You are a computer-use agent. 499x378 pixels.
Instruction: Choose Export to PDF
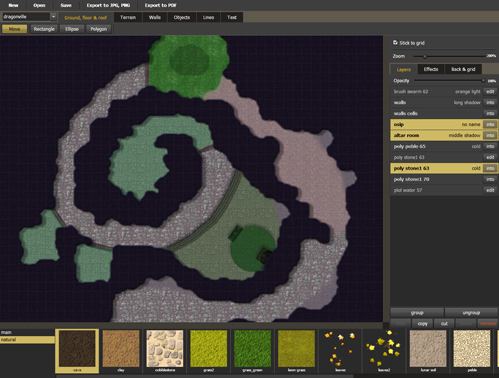coord(160,5)
